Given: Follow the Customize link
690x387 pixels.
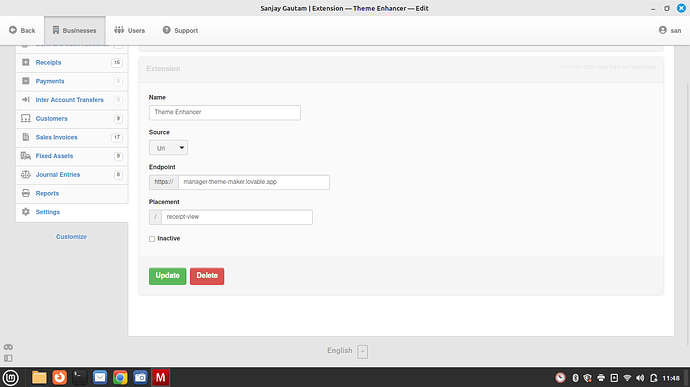Looking at the screenshot, I should (x=71, y=236).
